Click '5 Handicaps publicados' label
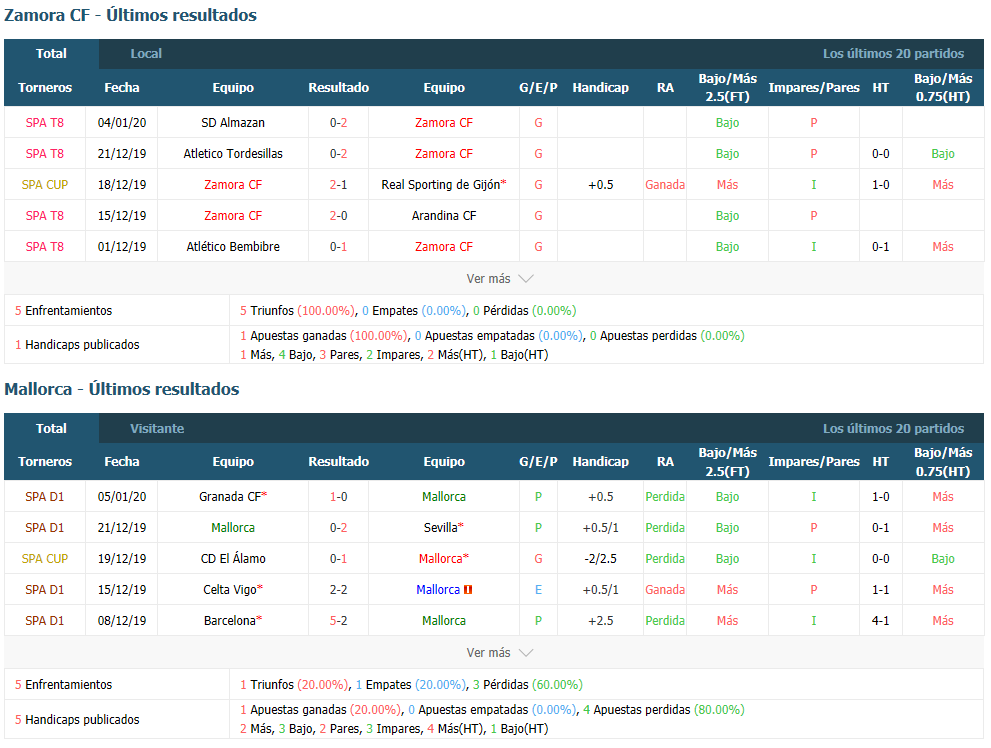 tap(77, 720)
